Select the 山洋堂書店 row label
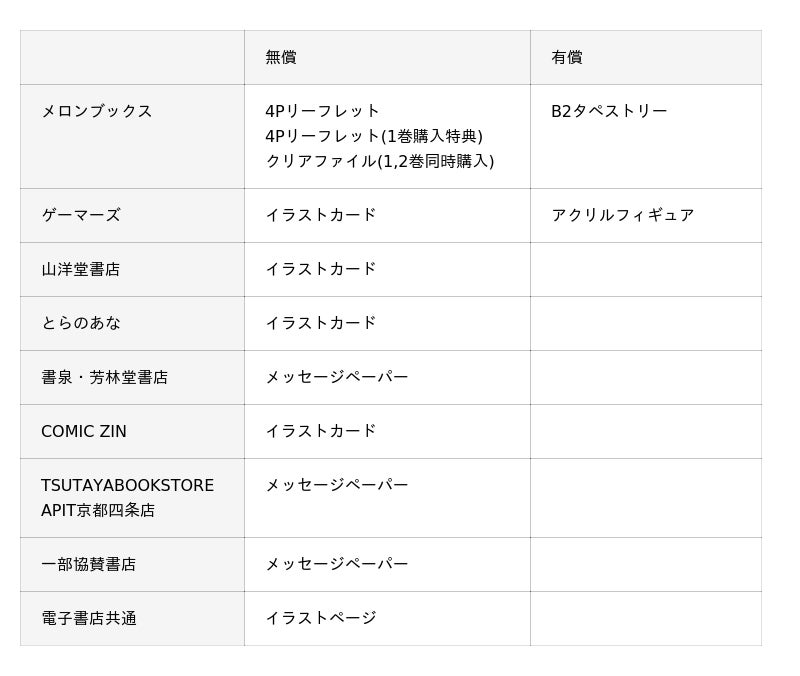Screen dimensions: 800x676 click(x=81, y=269)
